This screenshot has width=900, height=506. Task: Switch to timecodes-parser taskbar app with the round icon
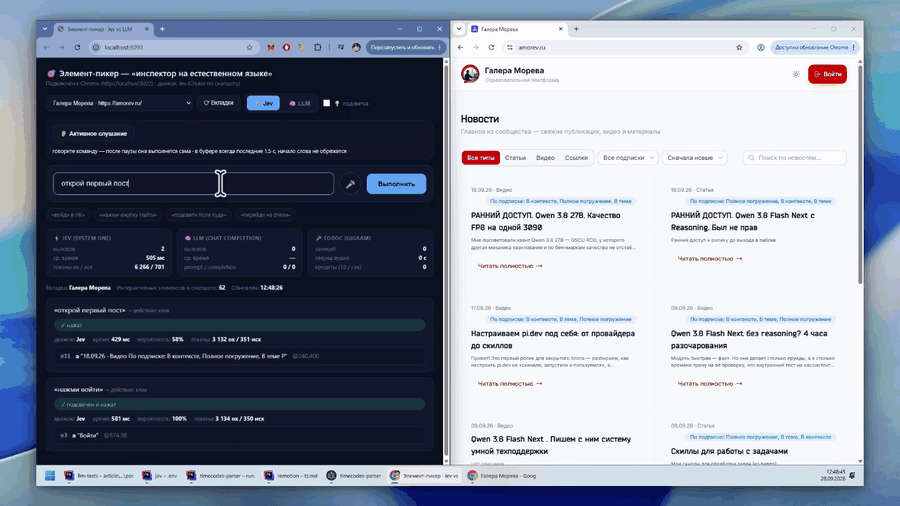pyautogui.click(x=354, y=476)
